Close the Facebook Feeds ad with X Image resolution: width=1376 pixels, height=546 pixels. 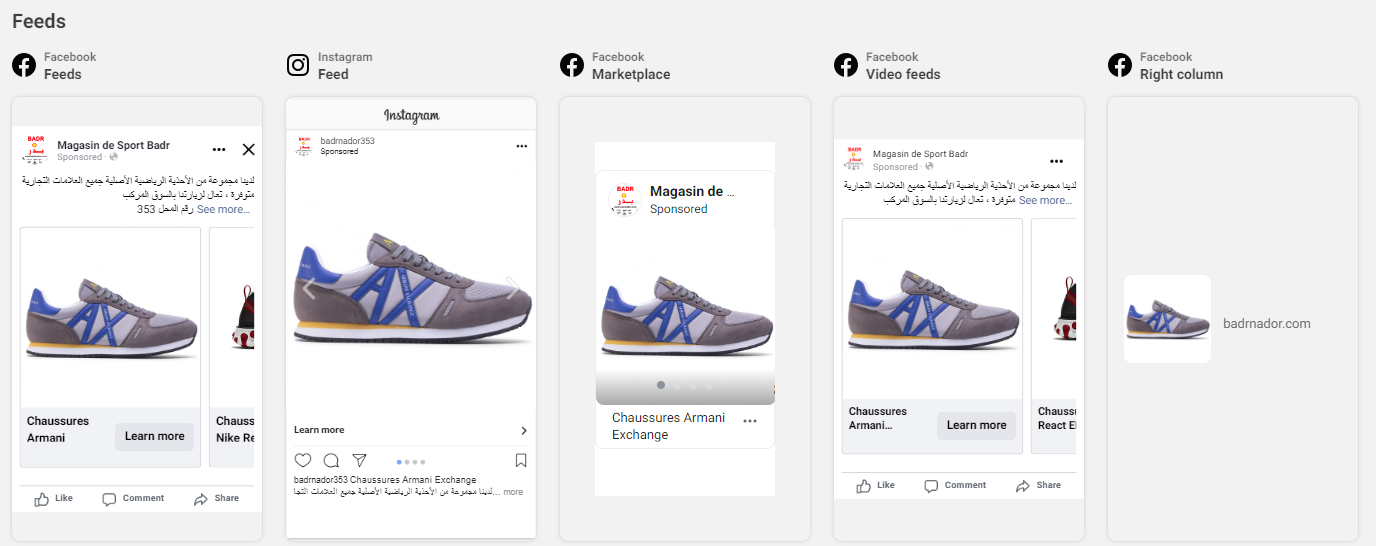click(249, 150)
